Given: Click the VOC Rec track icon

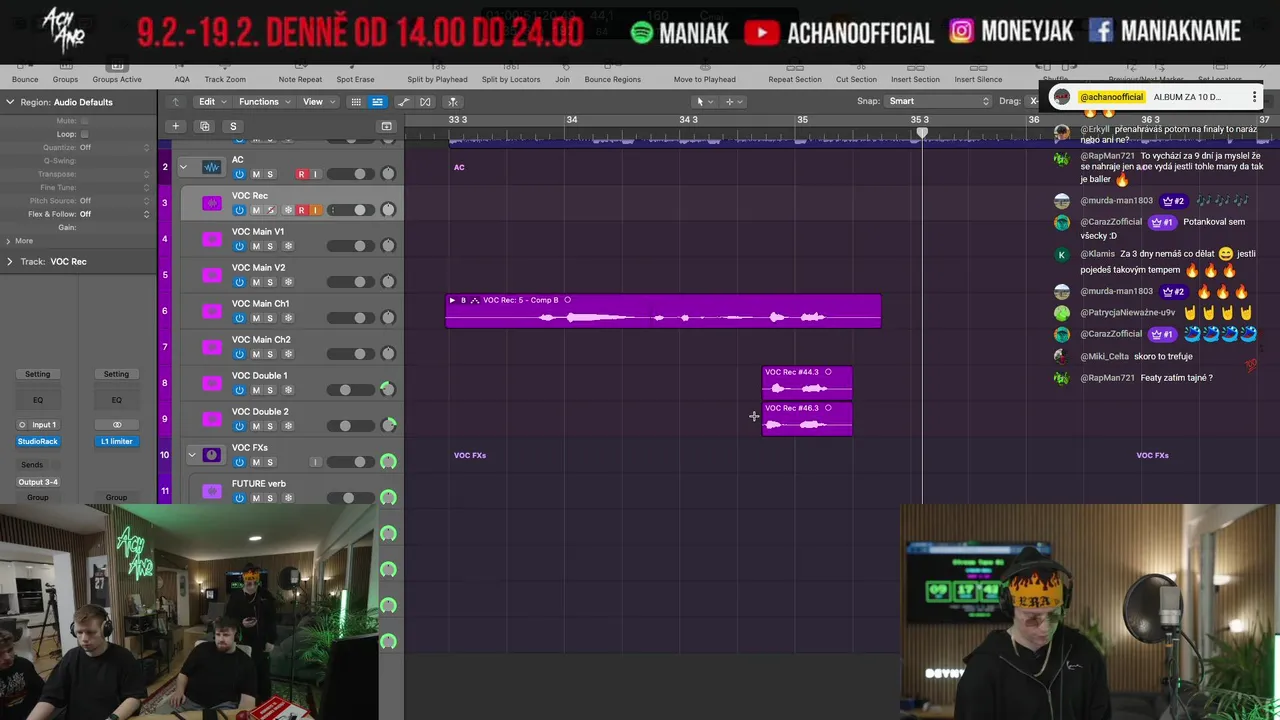Looking at the screenshot, I should click(211, 203).
